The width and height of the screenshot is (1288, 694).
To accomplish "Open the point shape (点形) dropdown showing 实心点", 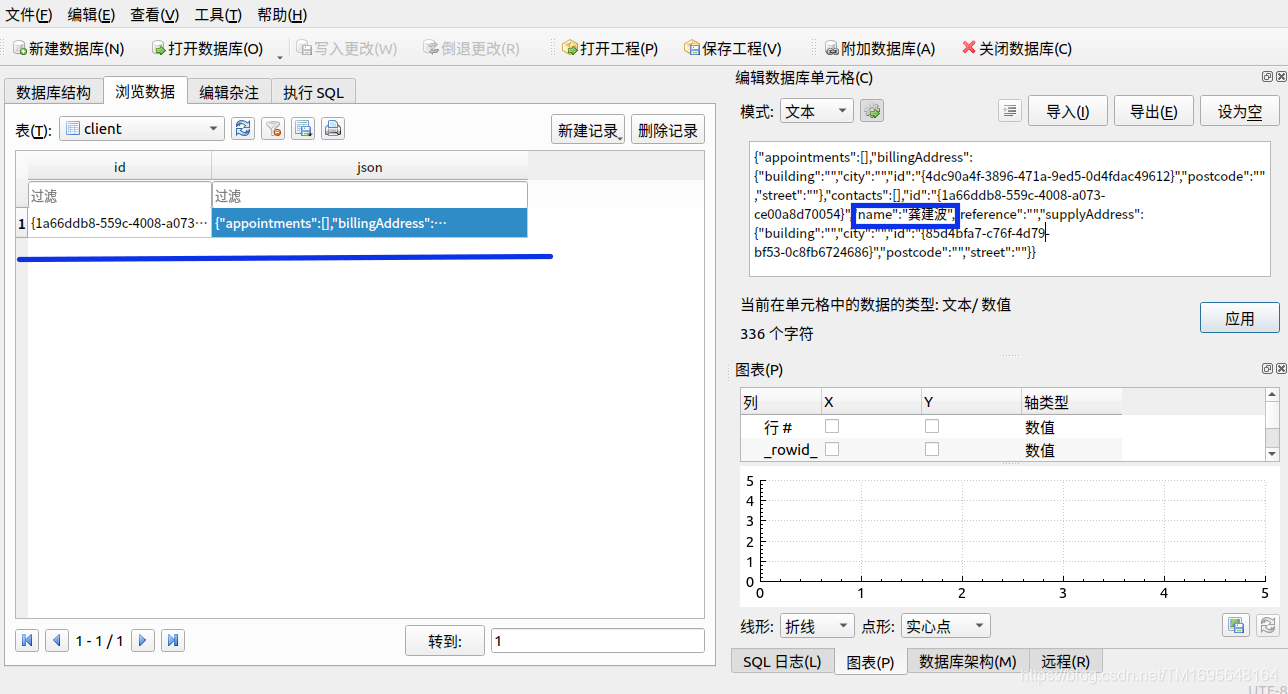I will [945, 626].
